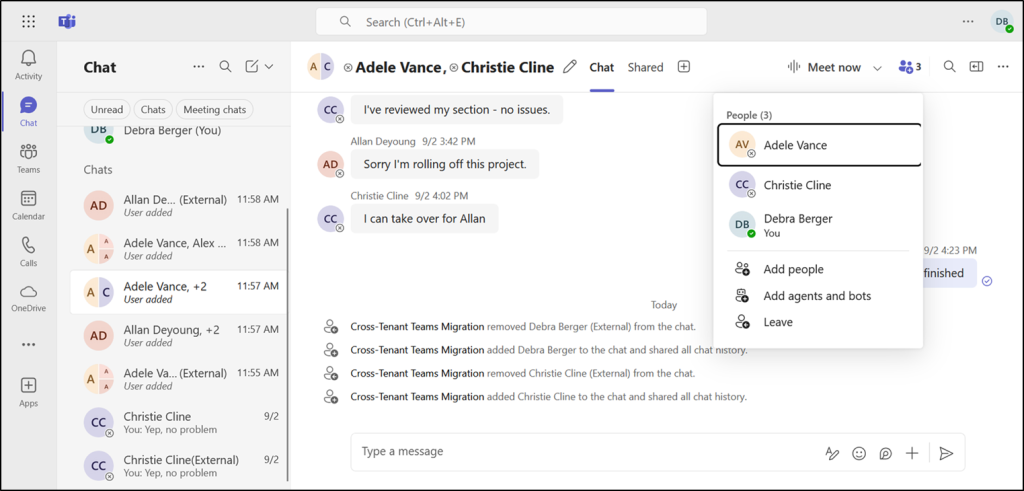Image resolution: width=1024 pixels, height=491 pixels.
Task: Select Debra Berger in People list
Action: click(819, 225)
